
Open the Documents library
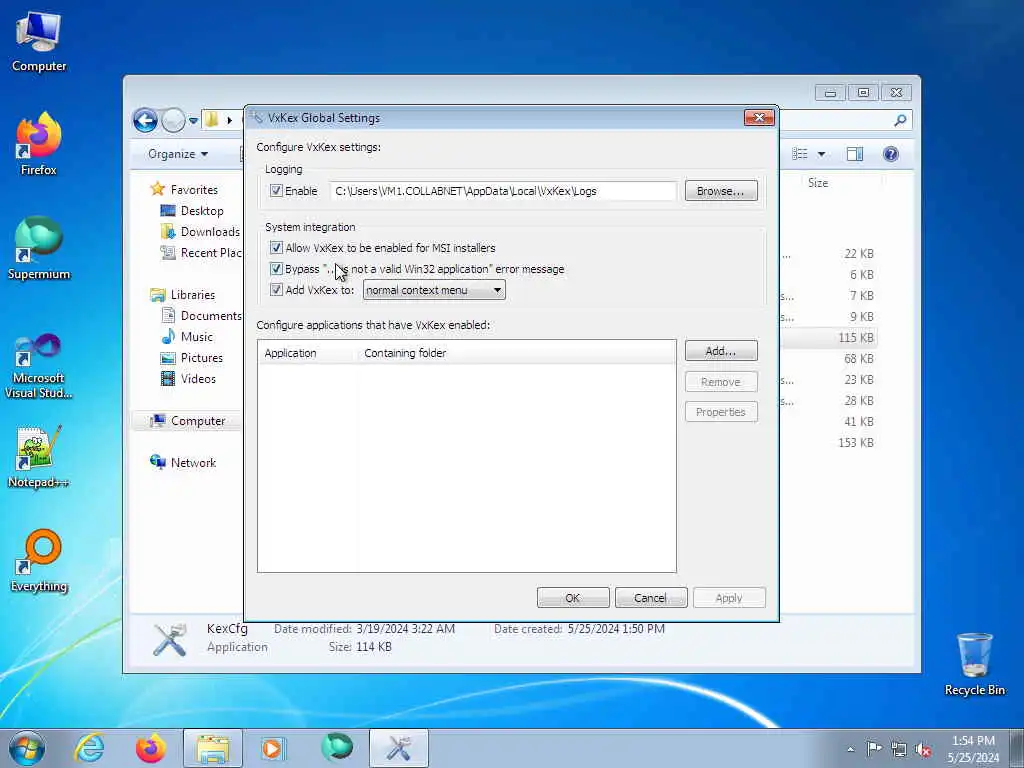click(210, 316)
